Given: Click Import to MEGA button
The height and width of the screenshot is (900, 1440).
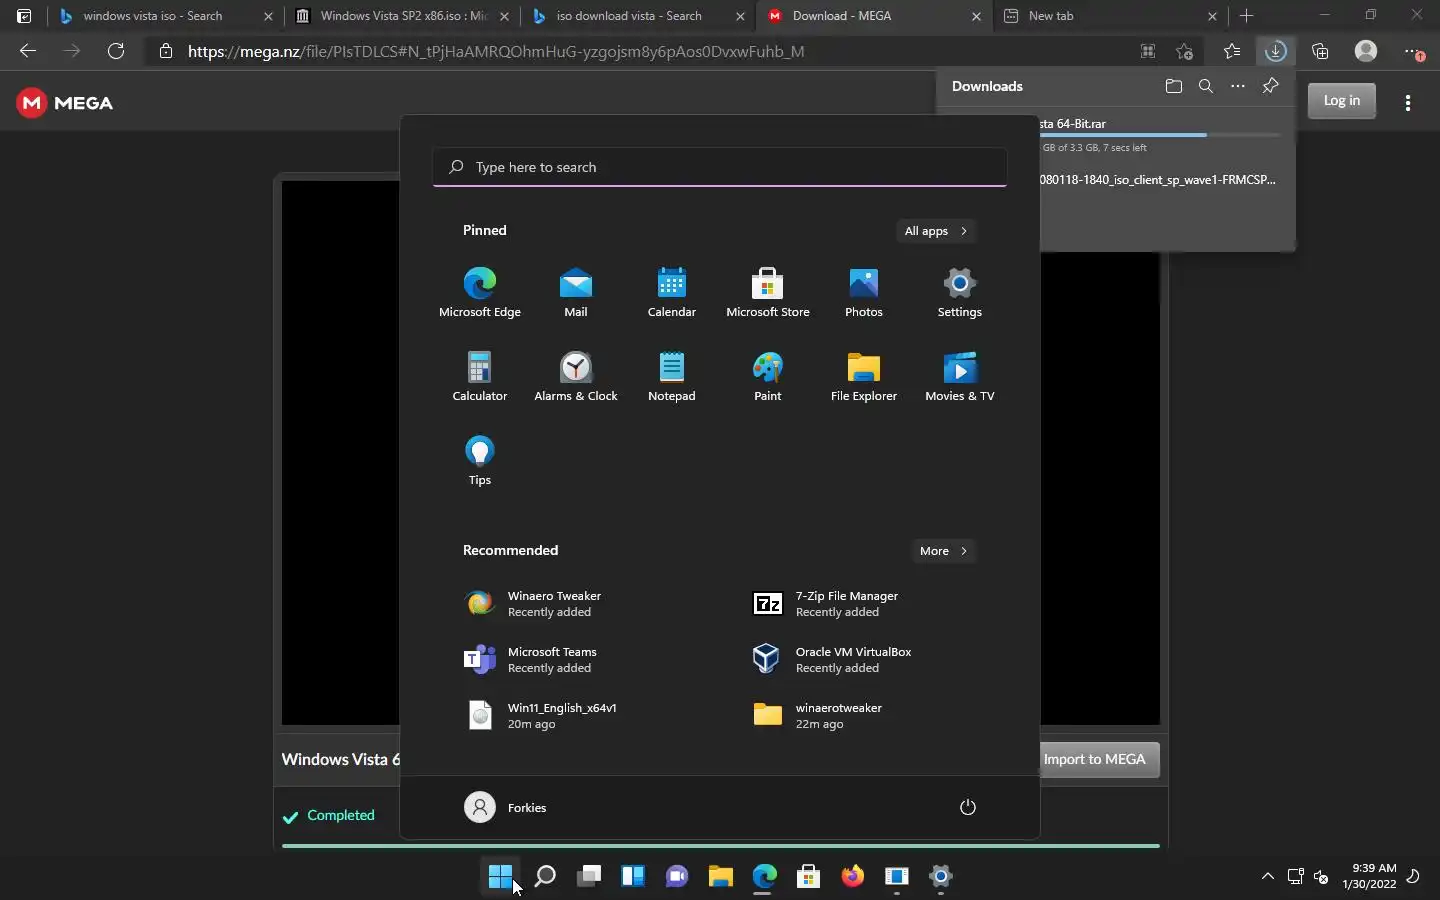Looking at the screenshot, I should point(1100,759).
